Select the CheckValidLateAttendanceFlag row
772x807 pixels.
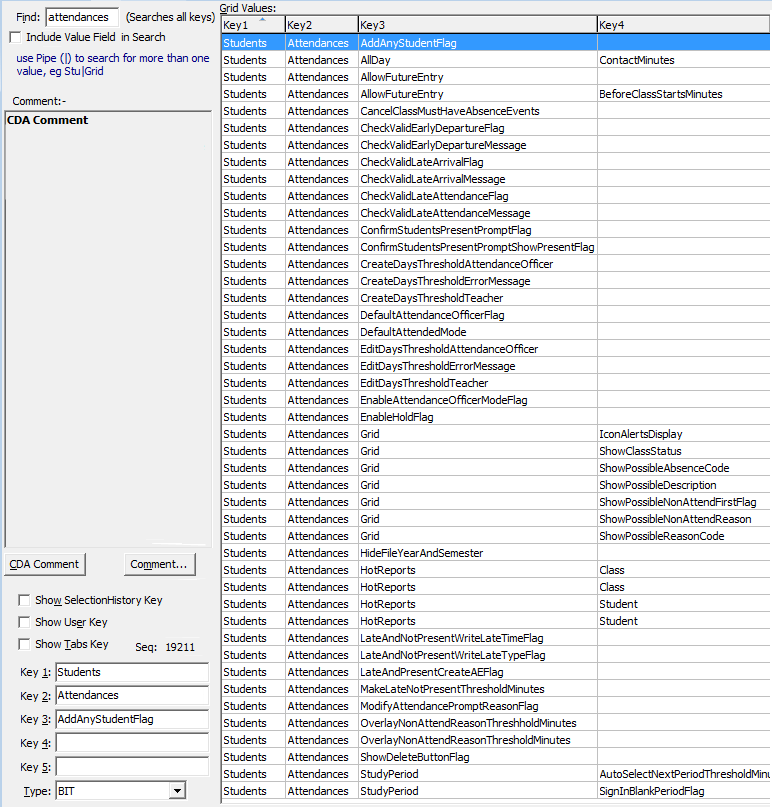[x=496, y=196]
